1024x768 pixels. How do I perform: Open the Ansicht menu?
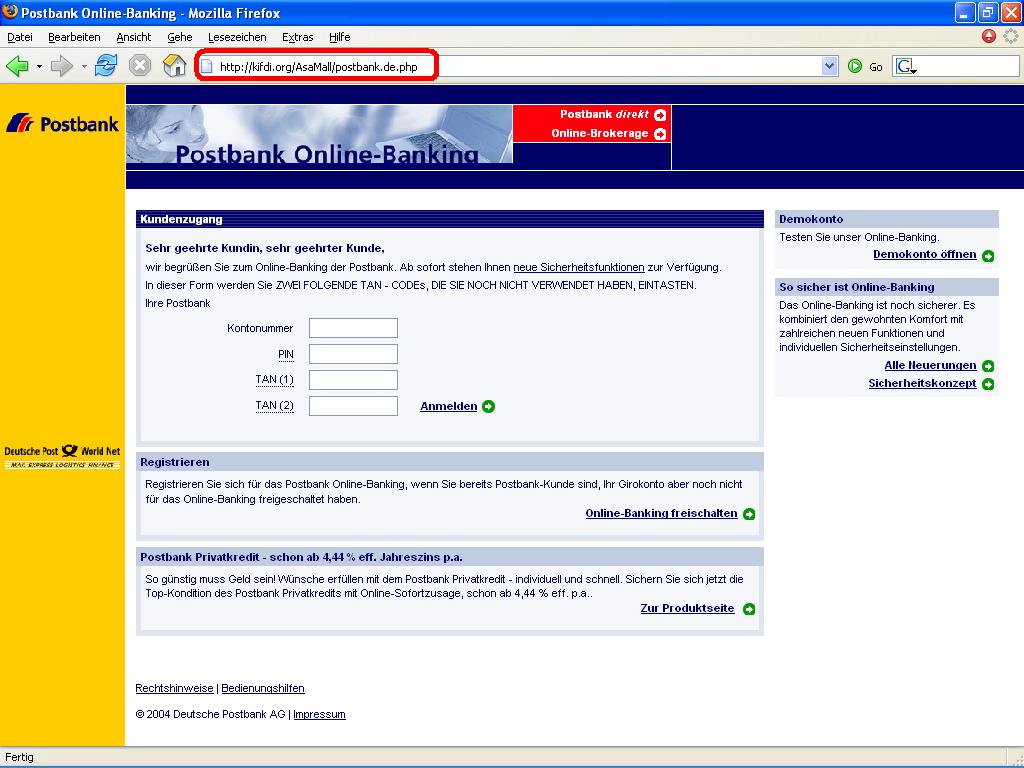(134, 37)
